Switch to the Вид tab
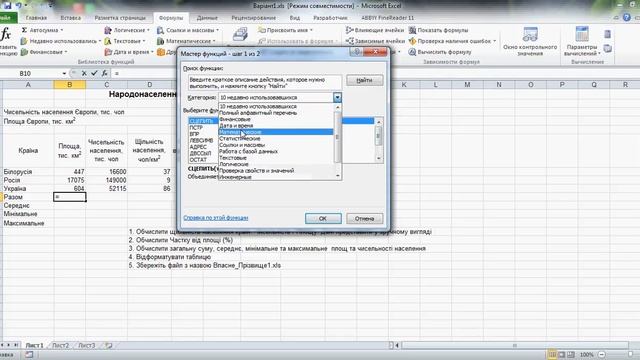This screenshot has height=360, width=640. point(294,18)
